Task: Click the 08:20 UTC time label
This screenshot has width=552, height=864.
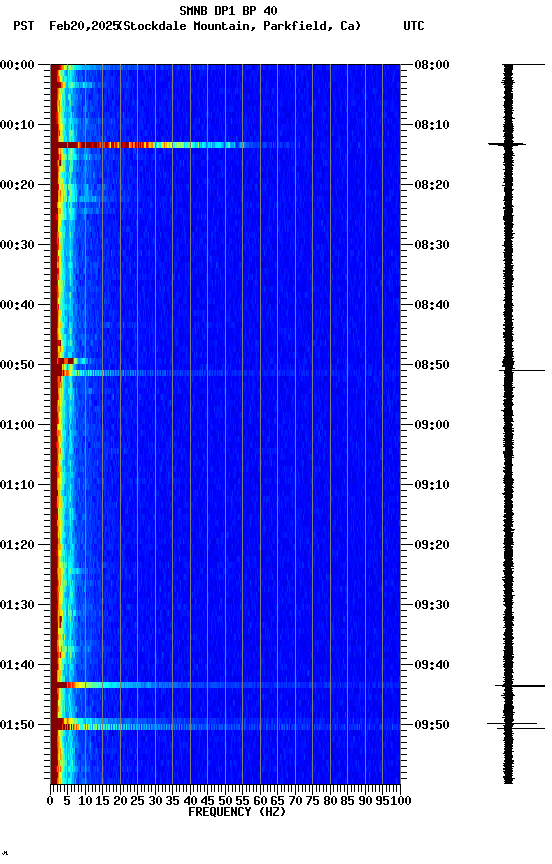Action: (x=432, y=185)
